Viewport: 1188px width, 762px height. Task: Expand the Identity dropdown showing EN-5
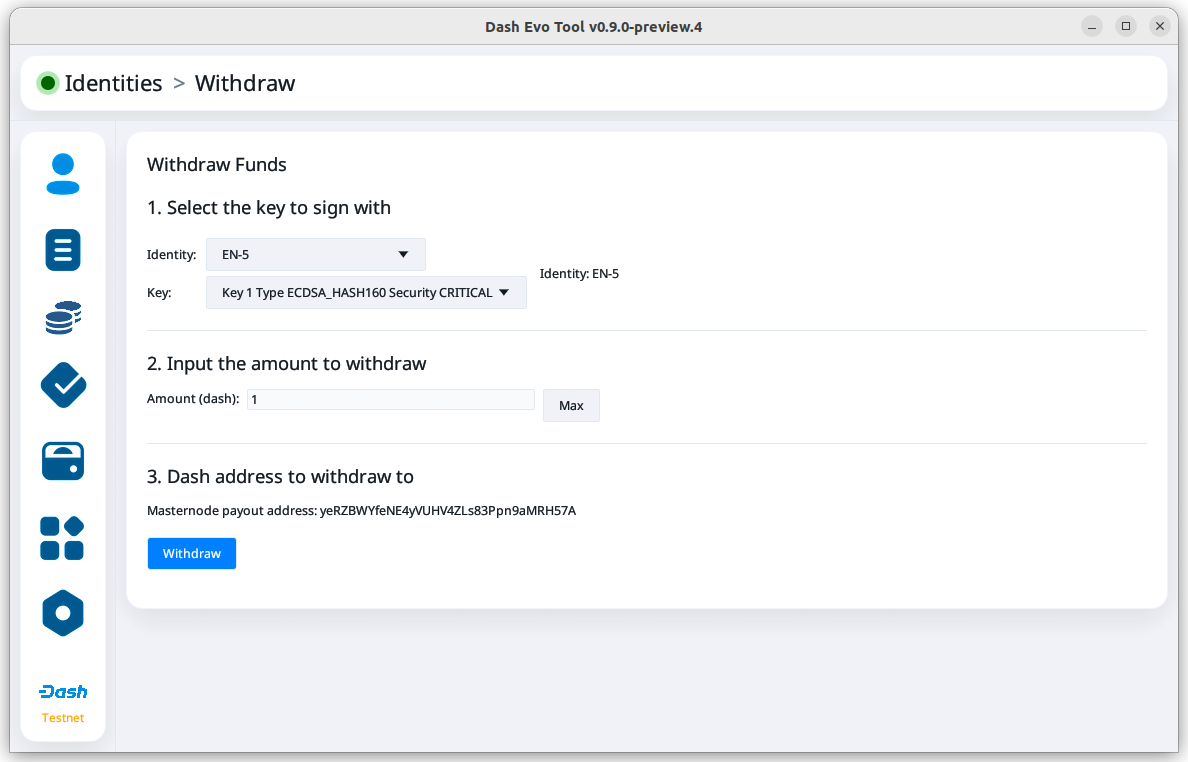tap(315, 254)
